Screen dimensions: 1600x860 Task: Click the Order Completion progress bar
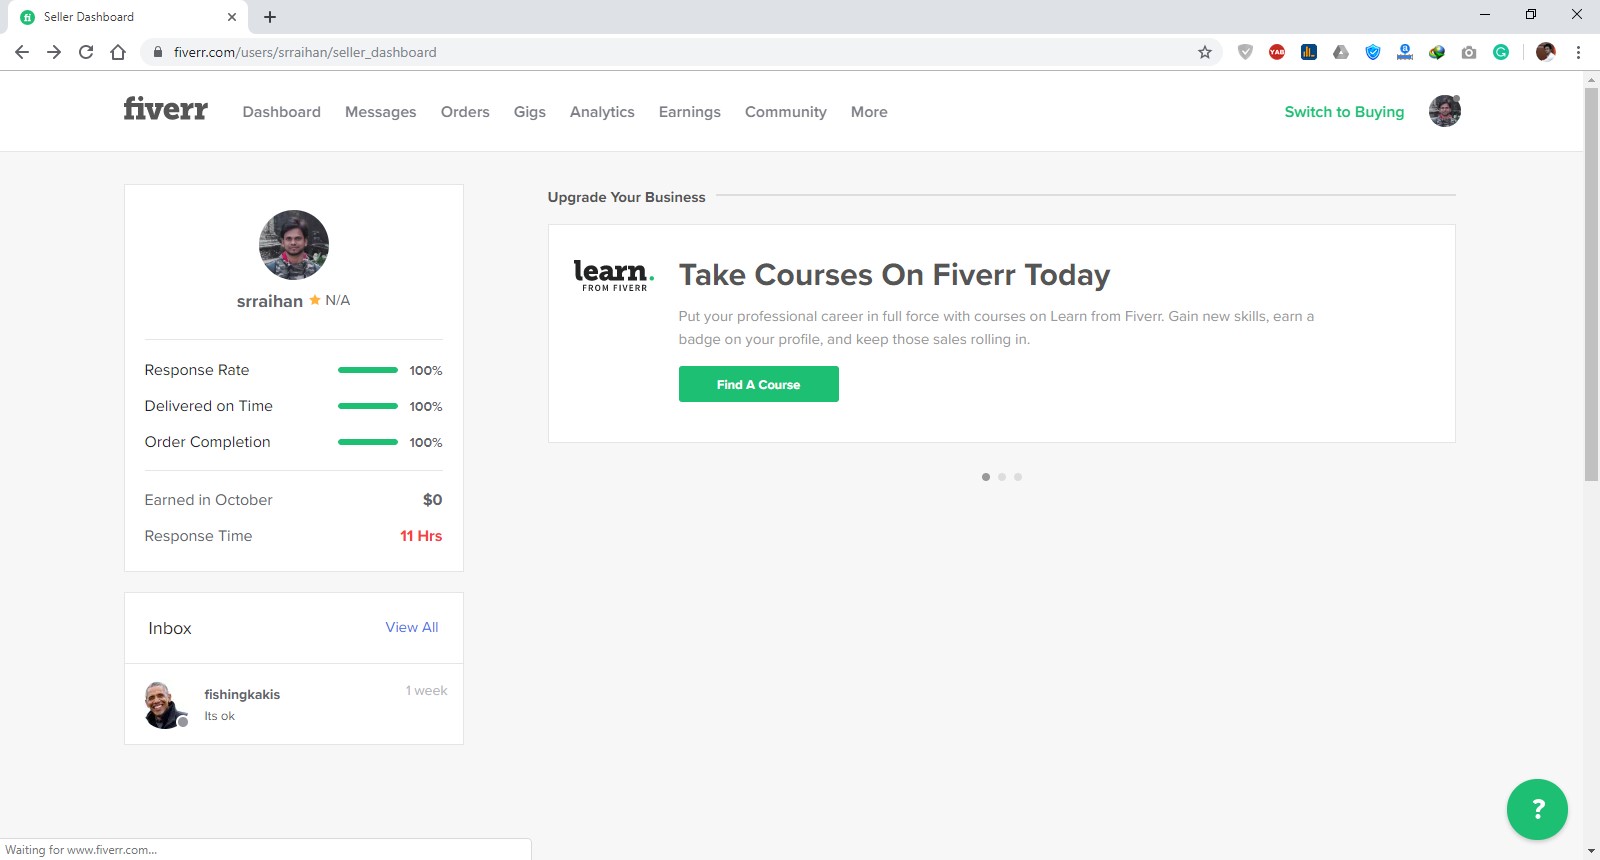[x=368, y=442]
